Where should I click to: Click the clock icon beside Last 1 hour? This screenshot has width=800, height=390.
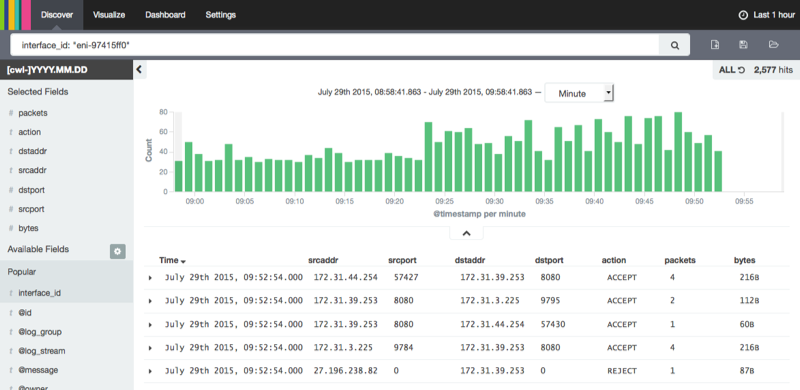coord(743,15)
